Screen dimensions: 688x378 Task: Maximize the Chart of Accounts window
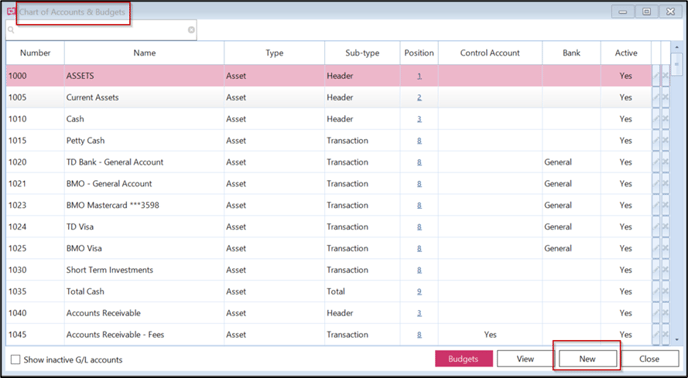646,12
